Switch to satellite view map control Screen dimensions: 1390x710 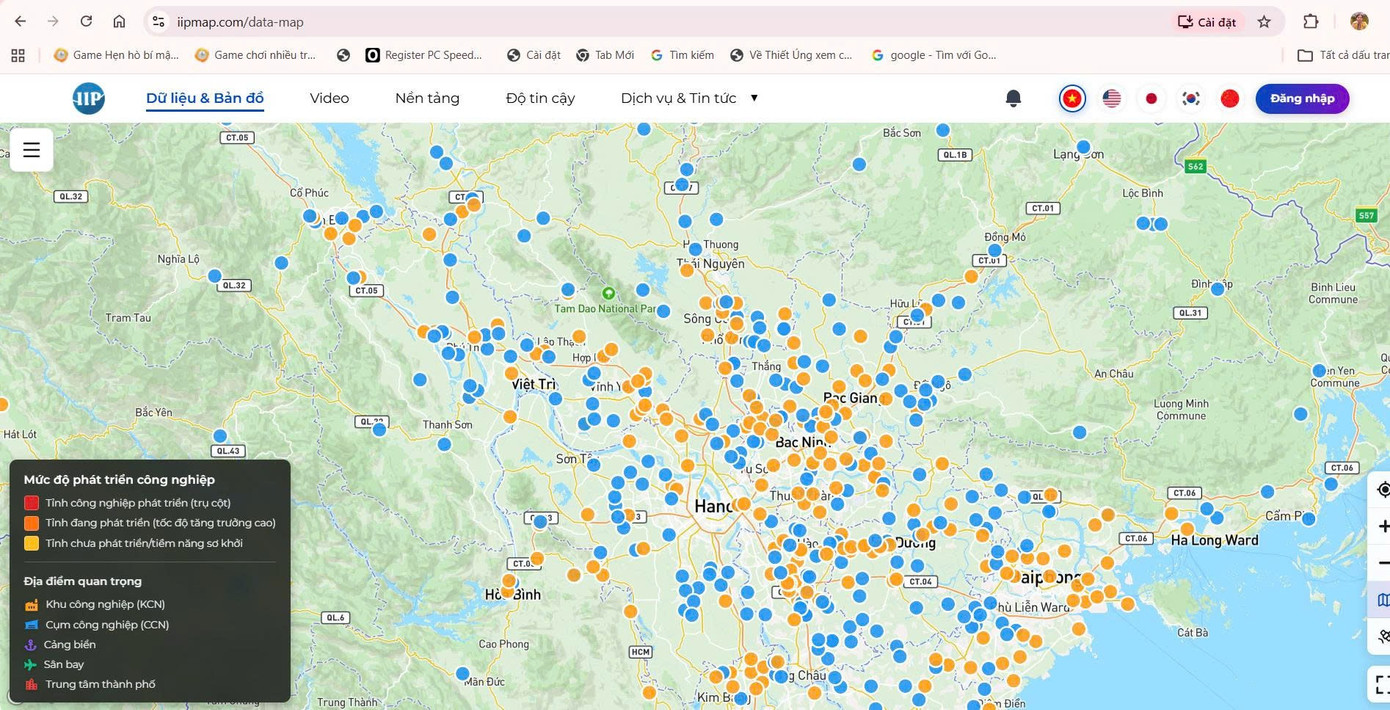click(x=1383, y=636)
